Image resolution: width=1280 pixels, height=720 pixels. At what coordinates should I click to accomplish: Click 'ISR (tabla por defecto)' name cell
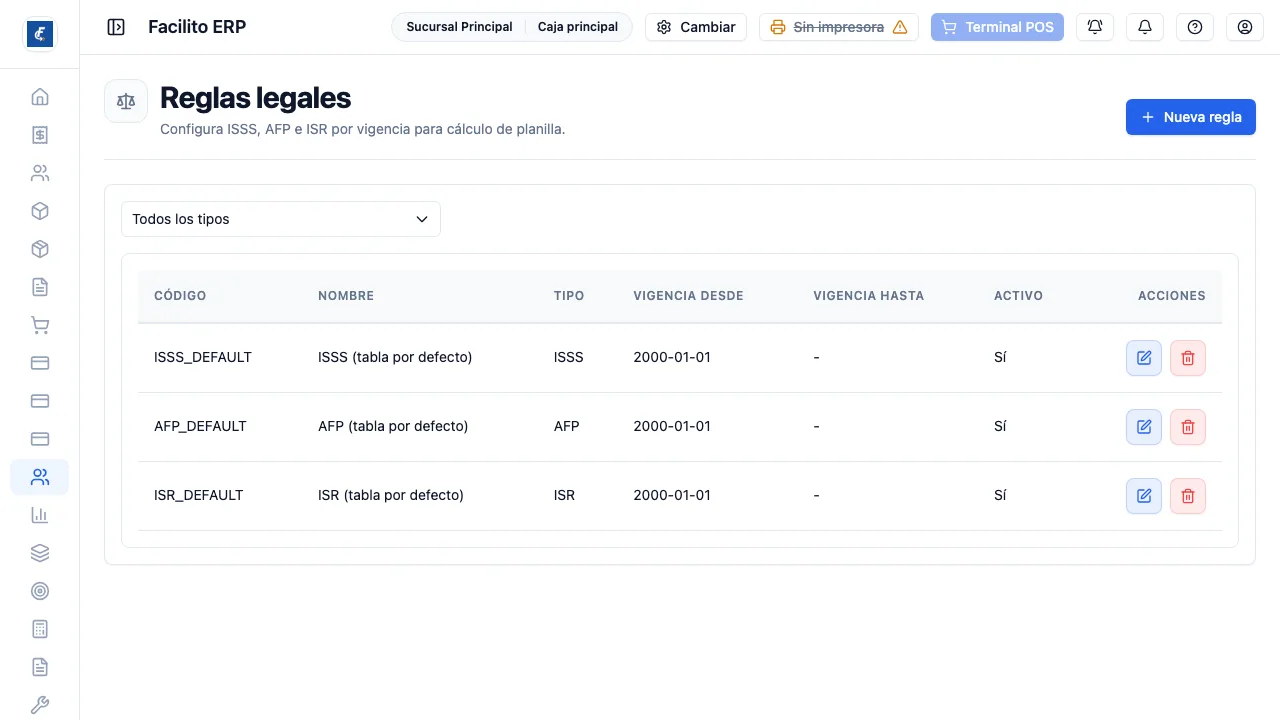point(391,495)
